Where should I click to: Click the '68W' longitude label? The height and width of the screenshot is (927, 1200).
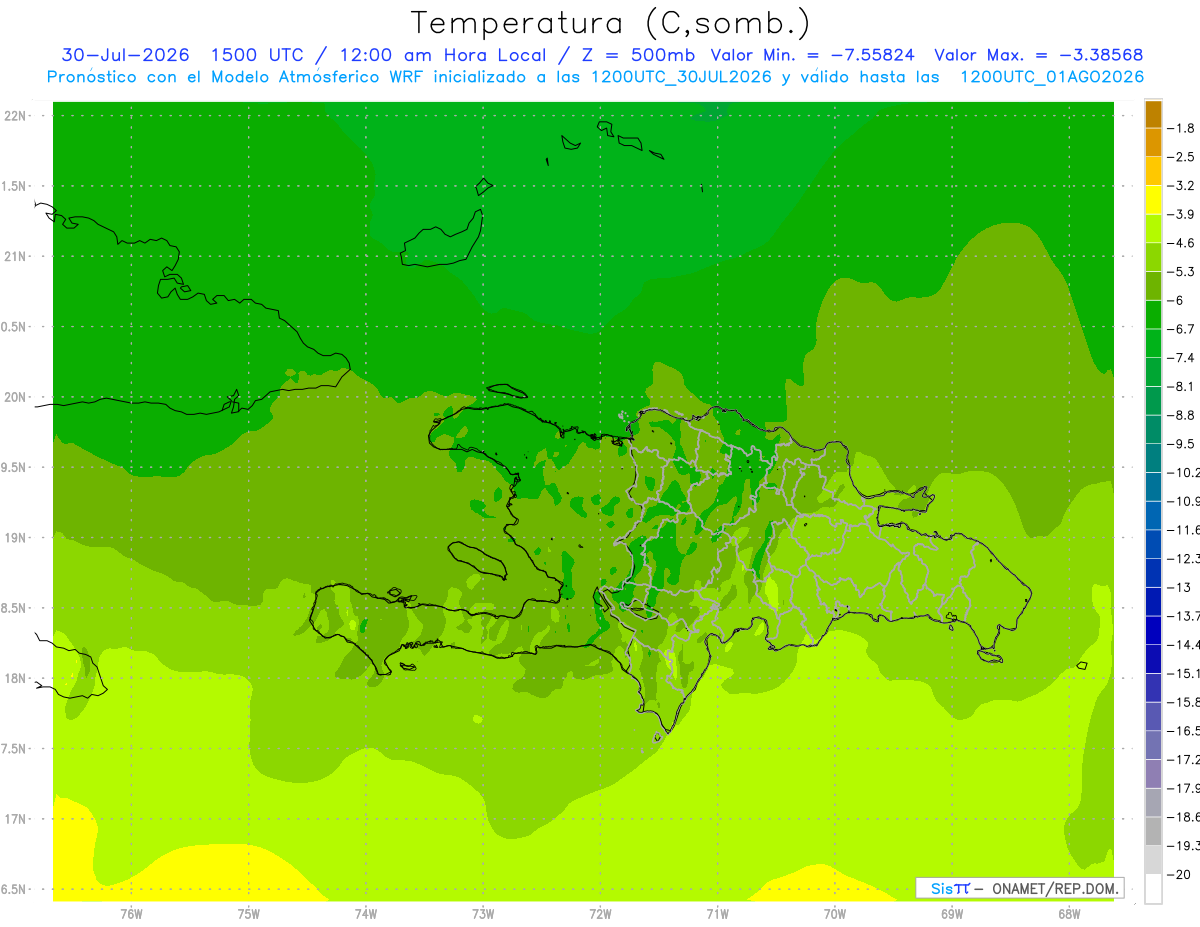coord(1069,913)
